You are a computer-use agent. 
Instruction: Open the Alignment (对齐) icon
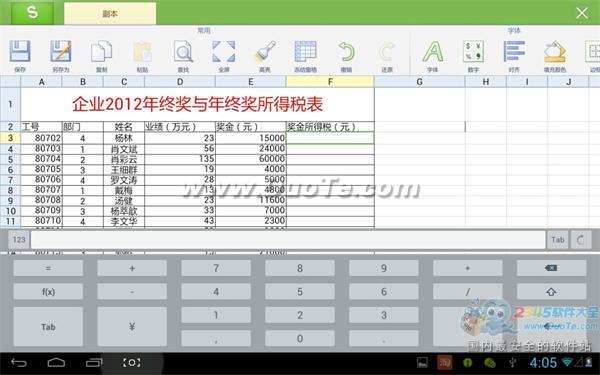pos(514,52)
